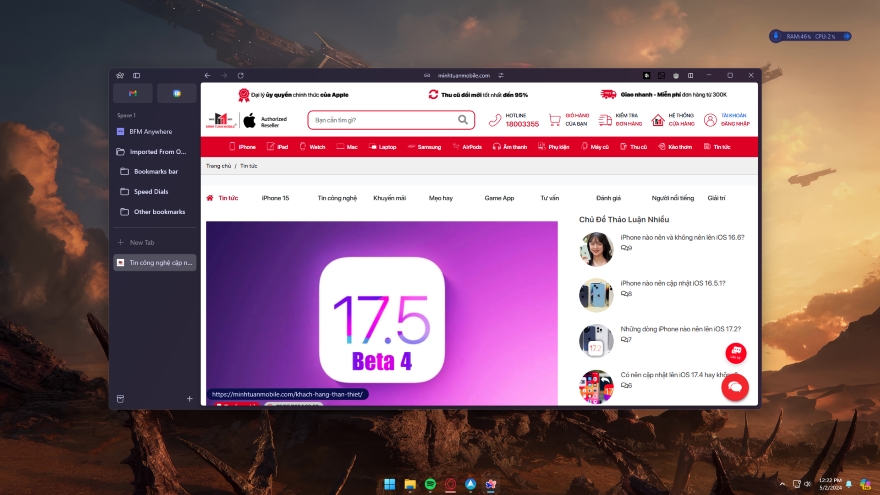This screenshot has height=495, width=880.
Task: Open the Samsung menu in red navbar
Action: pos(424,146)
